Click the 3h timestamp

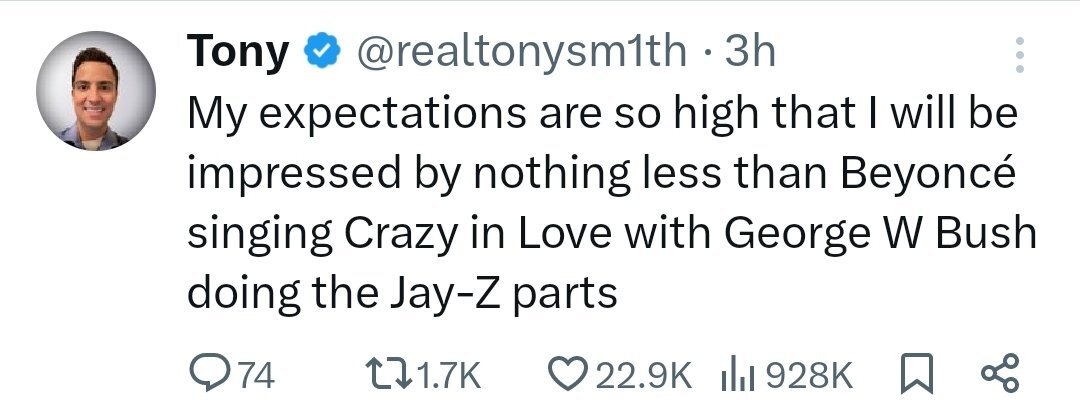[x=750, y=52]
